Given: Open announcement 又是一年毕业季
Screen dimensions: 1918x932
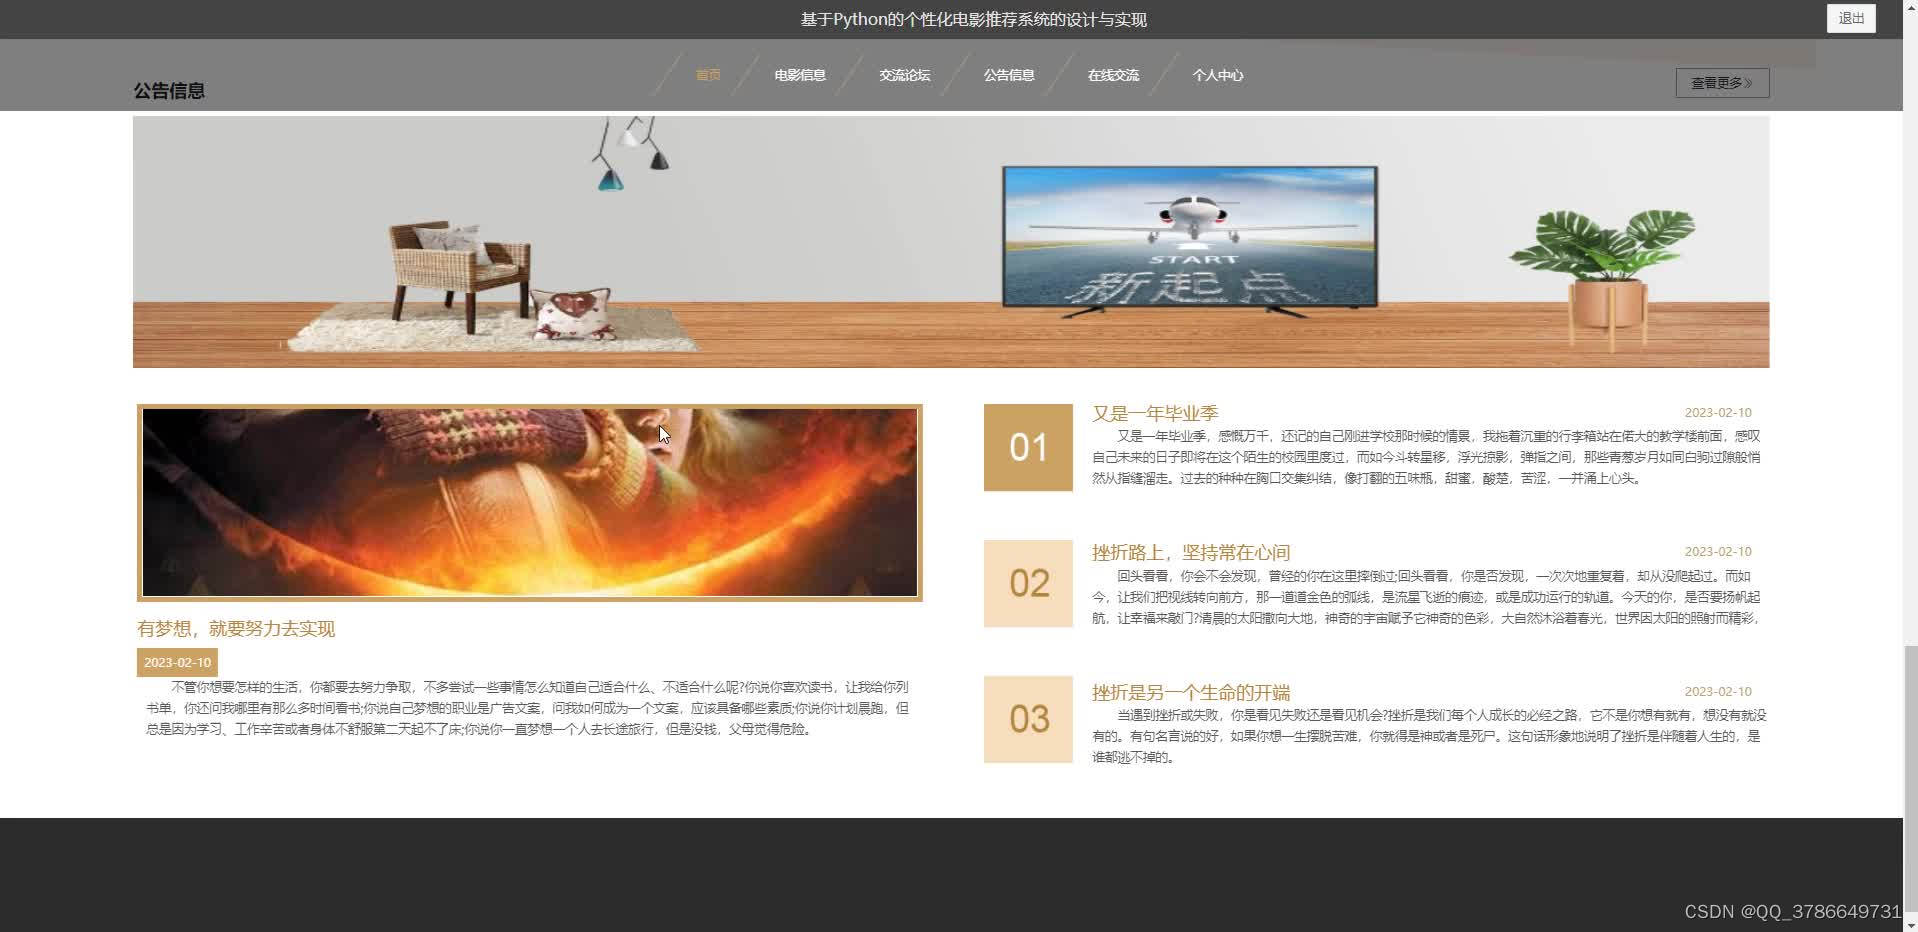Looking at the screenshot, I should click(1156, 412).
